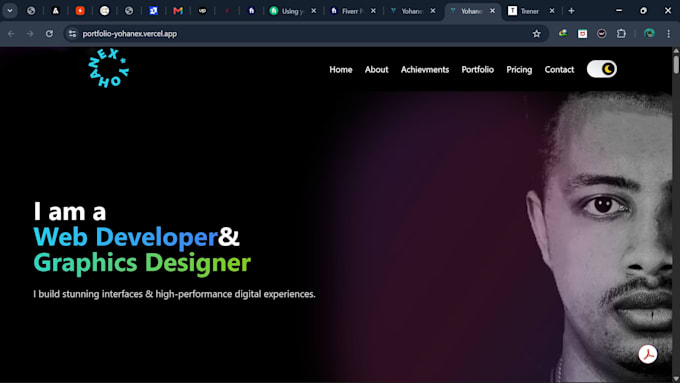Click the 'Graphics Designer' heading text

click(x=142, y=263)
